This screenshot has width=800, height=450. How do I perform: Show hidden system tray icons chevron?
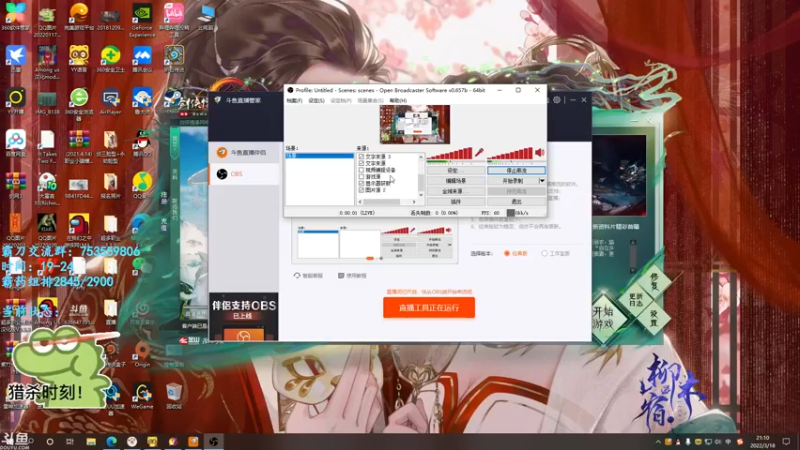pyautogui.click(x=658, y=442)
